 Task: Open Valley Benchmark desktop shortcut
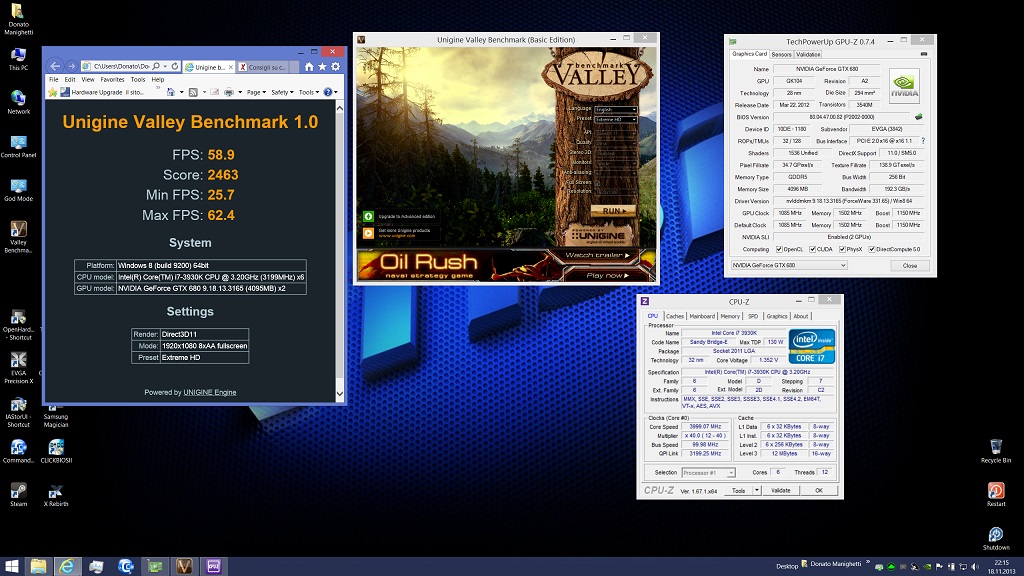(18, 236)
